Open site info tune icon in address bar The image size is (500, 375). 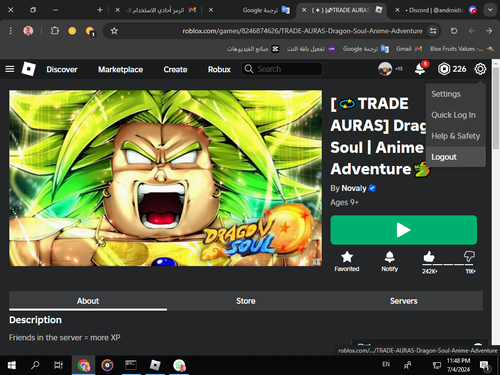pyautogui.click(x=433, y=31)
